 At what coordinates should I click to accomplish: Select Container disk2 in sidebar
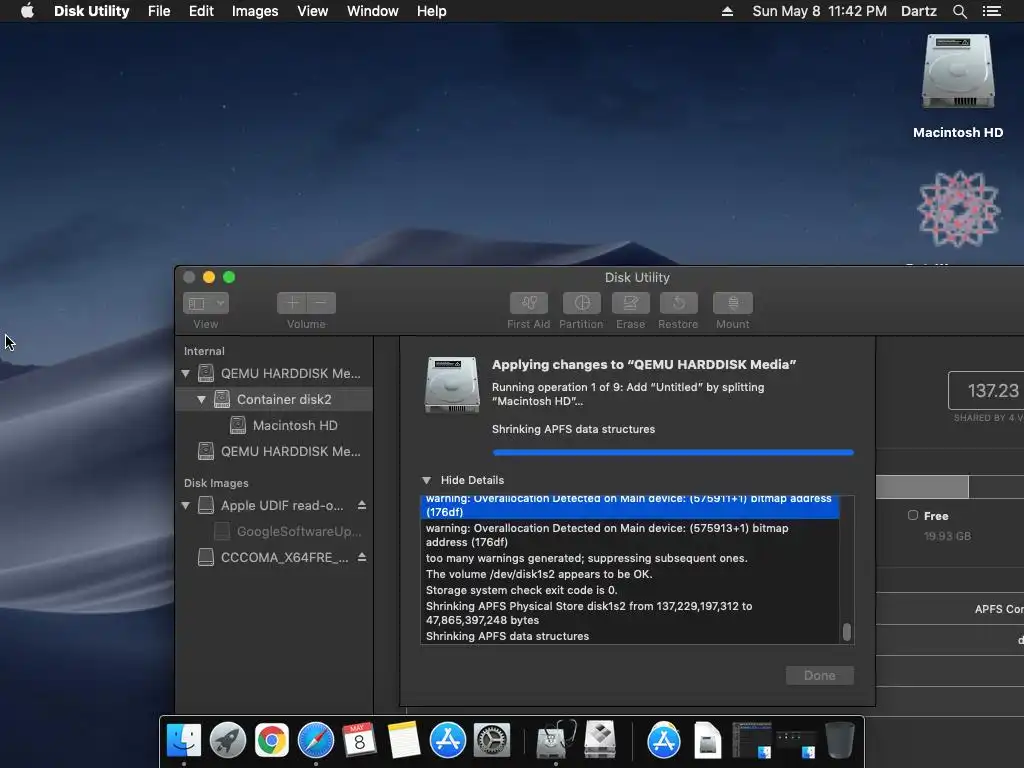click(274, 399)
